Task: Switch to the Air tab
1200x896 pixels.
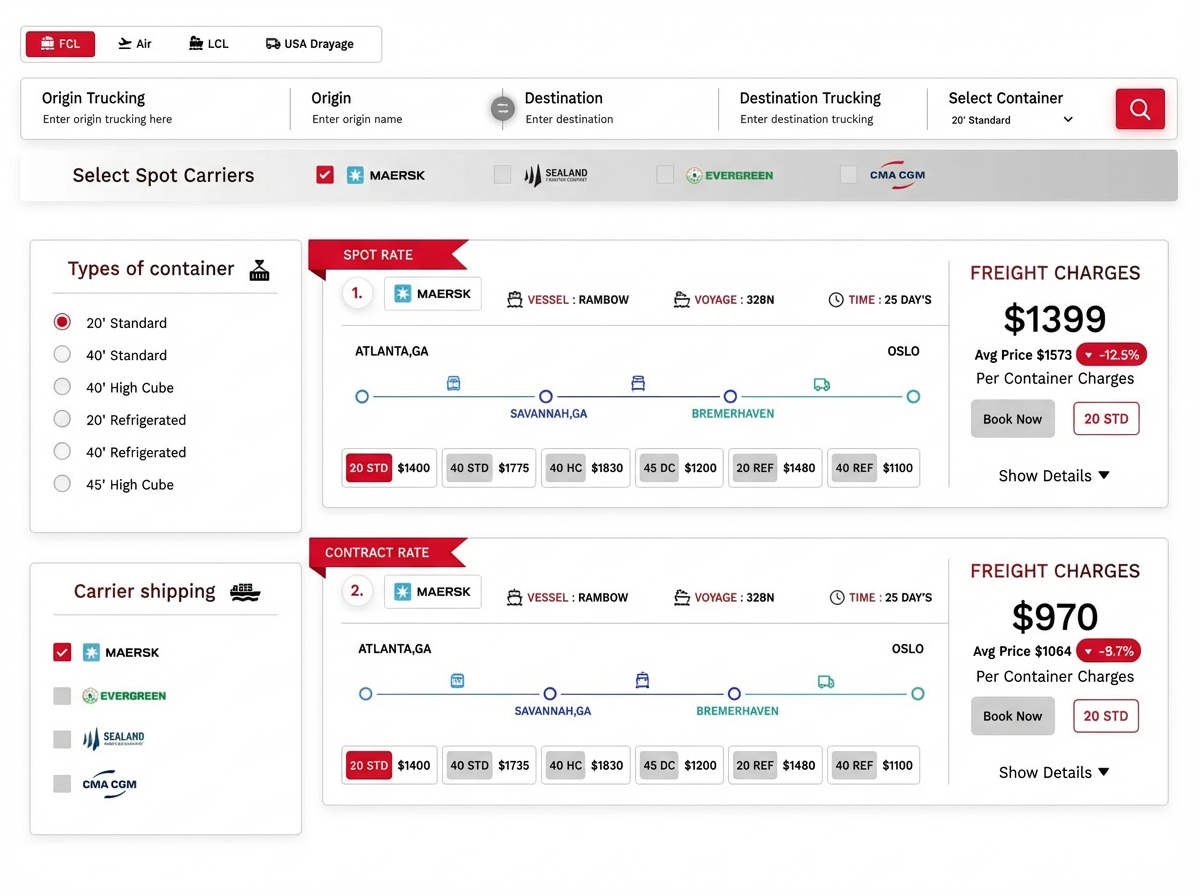Action: coord(135,44)
